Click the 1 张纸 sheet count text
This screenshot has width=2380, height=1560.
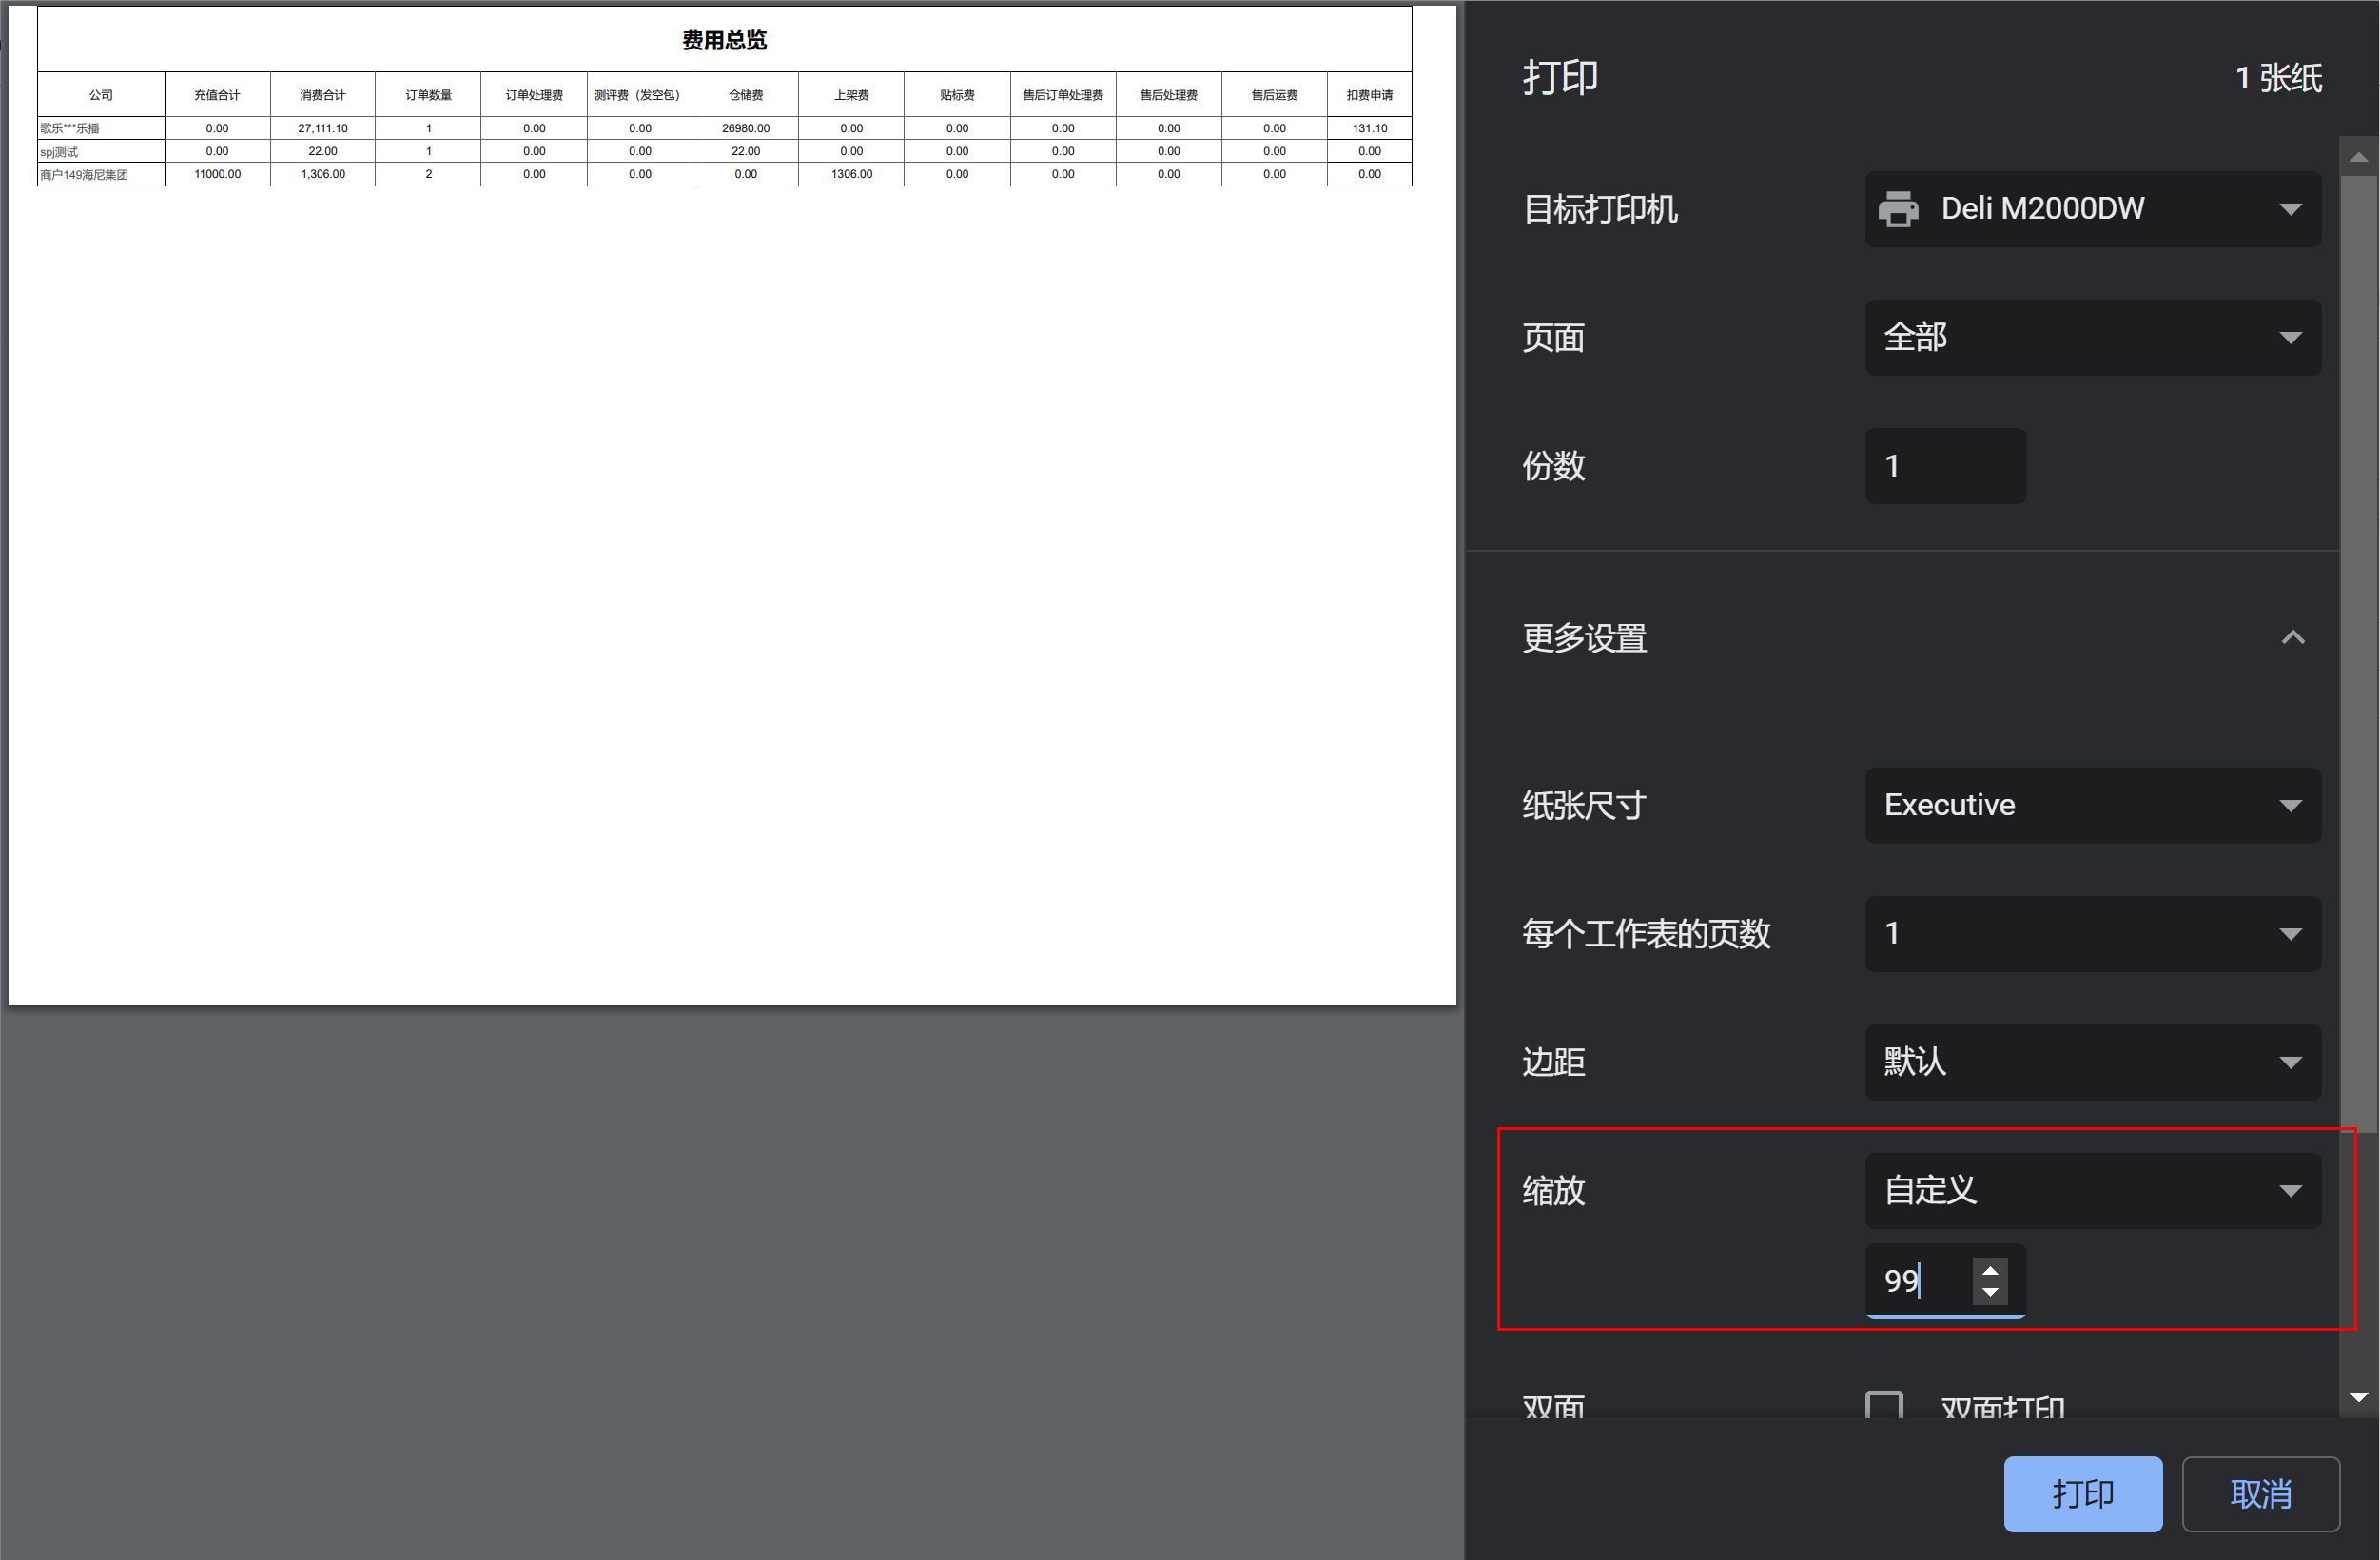(2278, 78)
